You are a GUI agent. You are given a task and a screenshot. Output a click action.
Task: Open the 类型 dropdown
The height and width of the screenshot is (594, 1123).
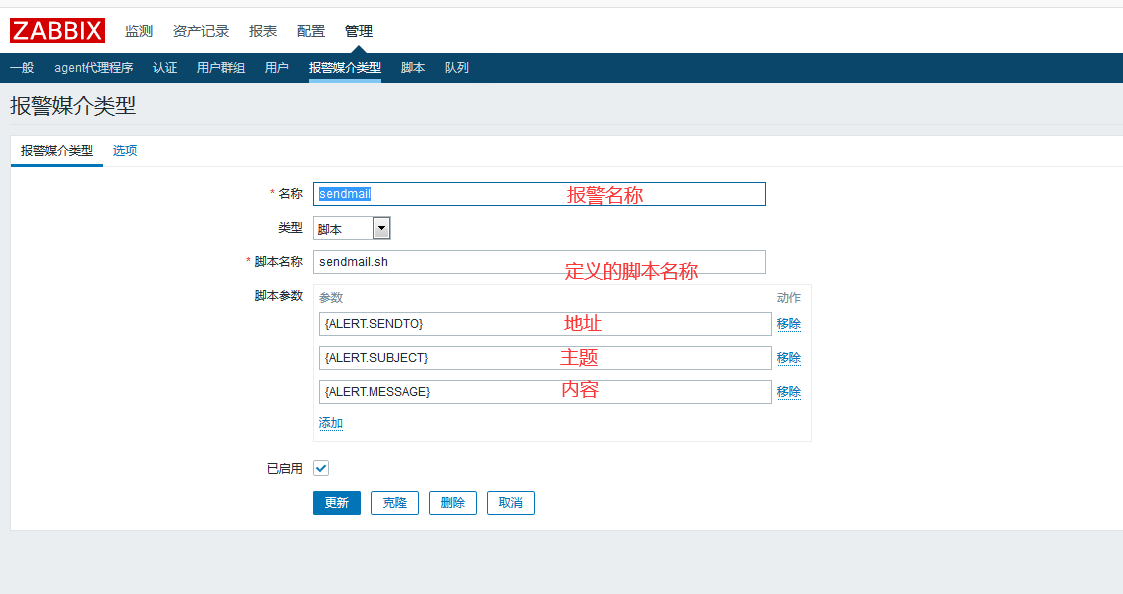pos(352,229)
